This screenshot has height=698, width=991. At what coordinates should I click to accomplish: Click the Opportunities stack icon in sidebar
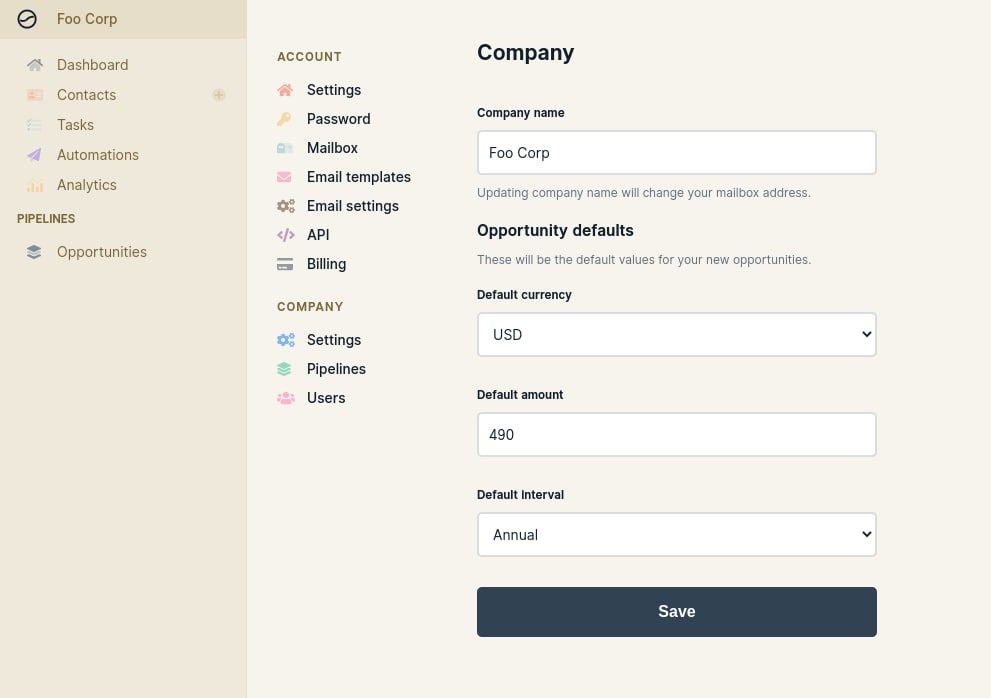pos(35,252)
